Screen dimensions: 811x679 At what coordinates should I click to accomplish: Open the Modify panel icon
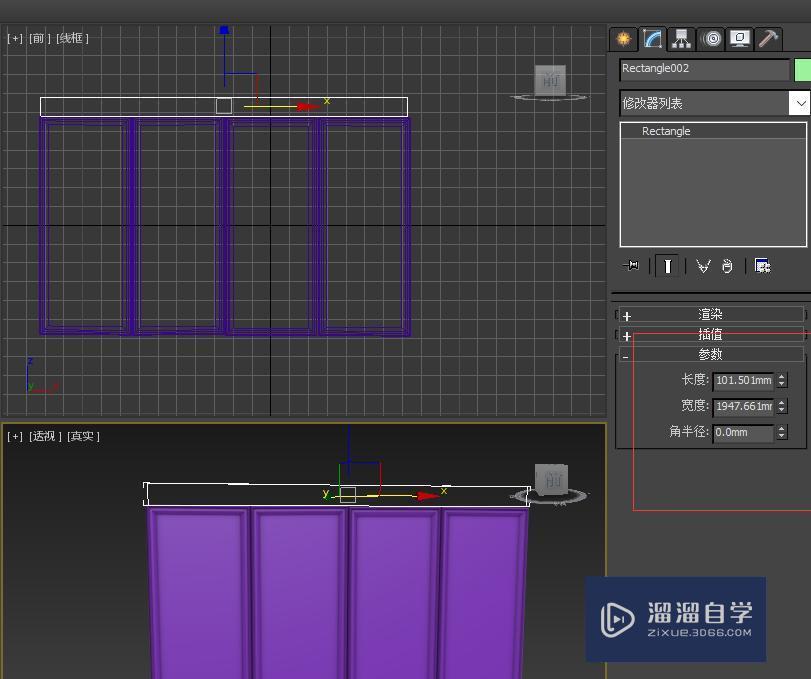tap(651, 39)
